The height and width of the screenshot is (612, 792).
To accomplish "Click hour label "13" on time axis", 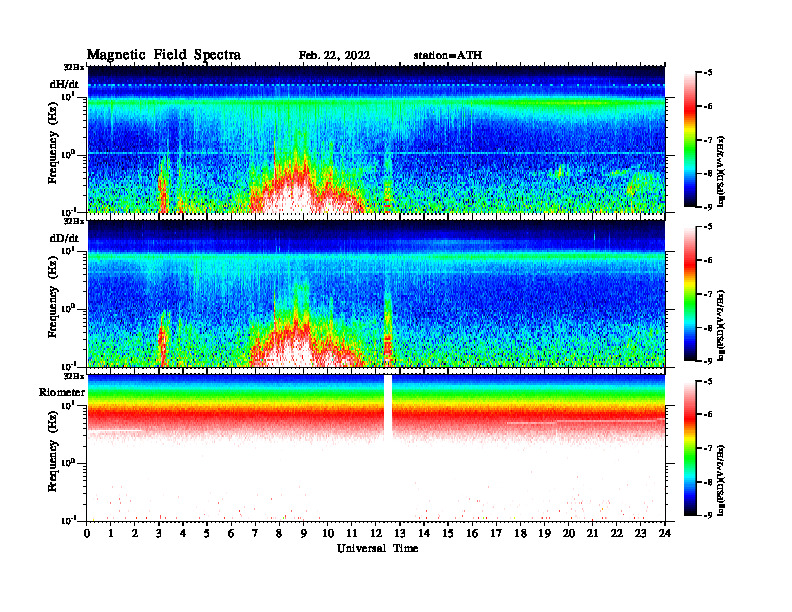I will [x=400, y=533].
